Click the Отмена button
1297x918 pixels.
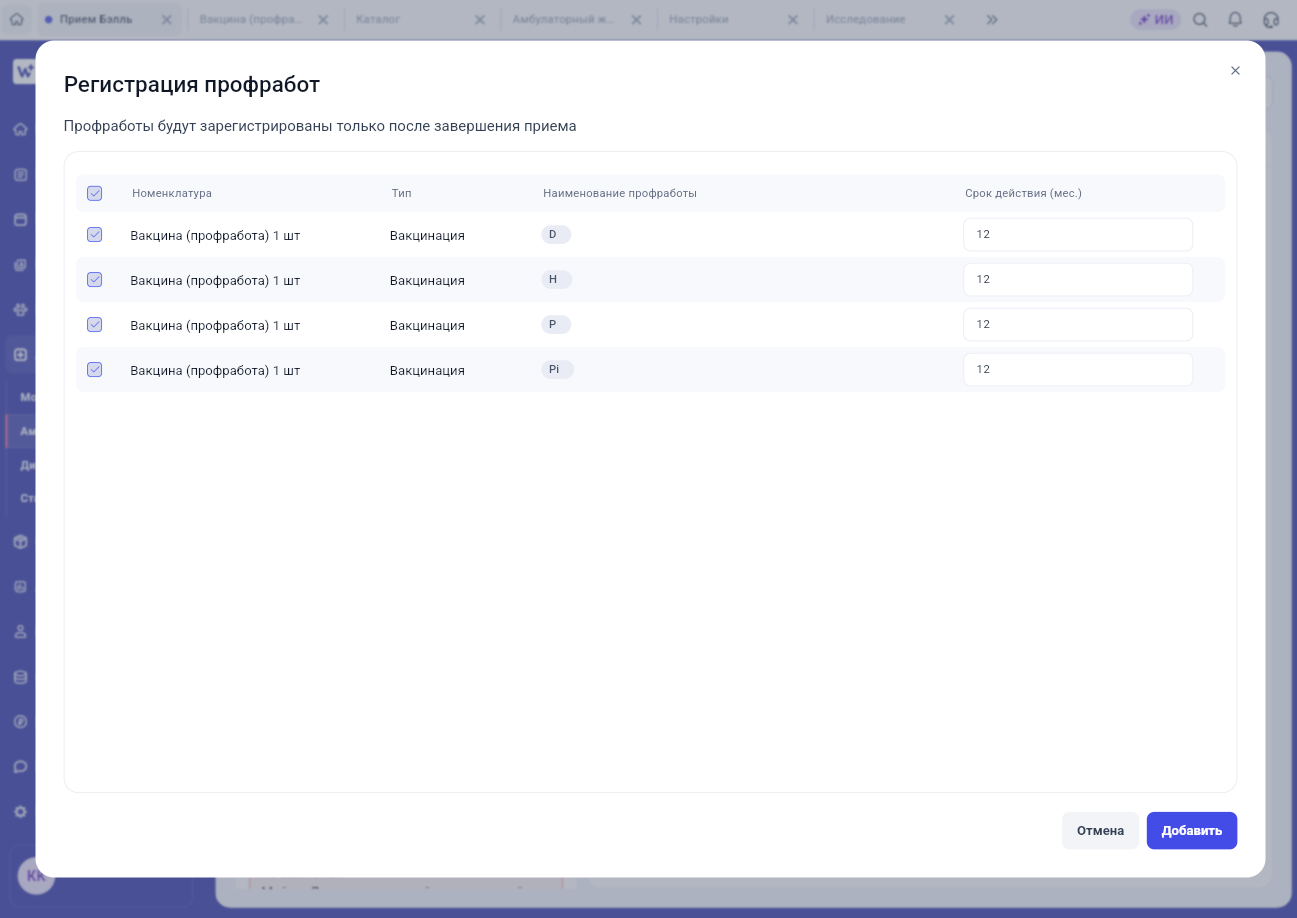tap(1100, 831)
